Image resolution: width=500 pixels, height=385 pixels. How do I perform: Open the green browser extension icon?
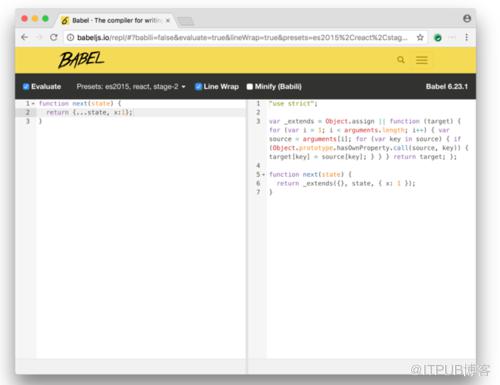(x=438, y=38)
